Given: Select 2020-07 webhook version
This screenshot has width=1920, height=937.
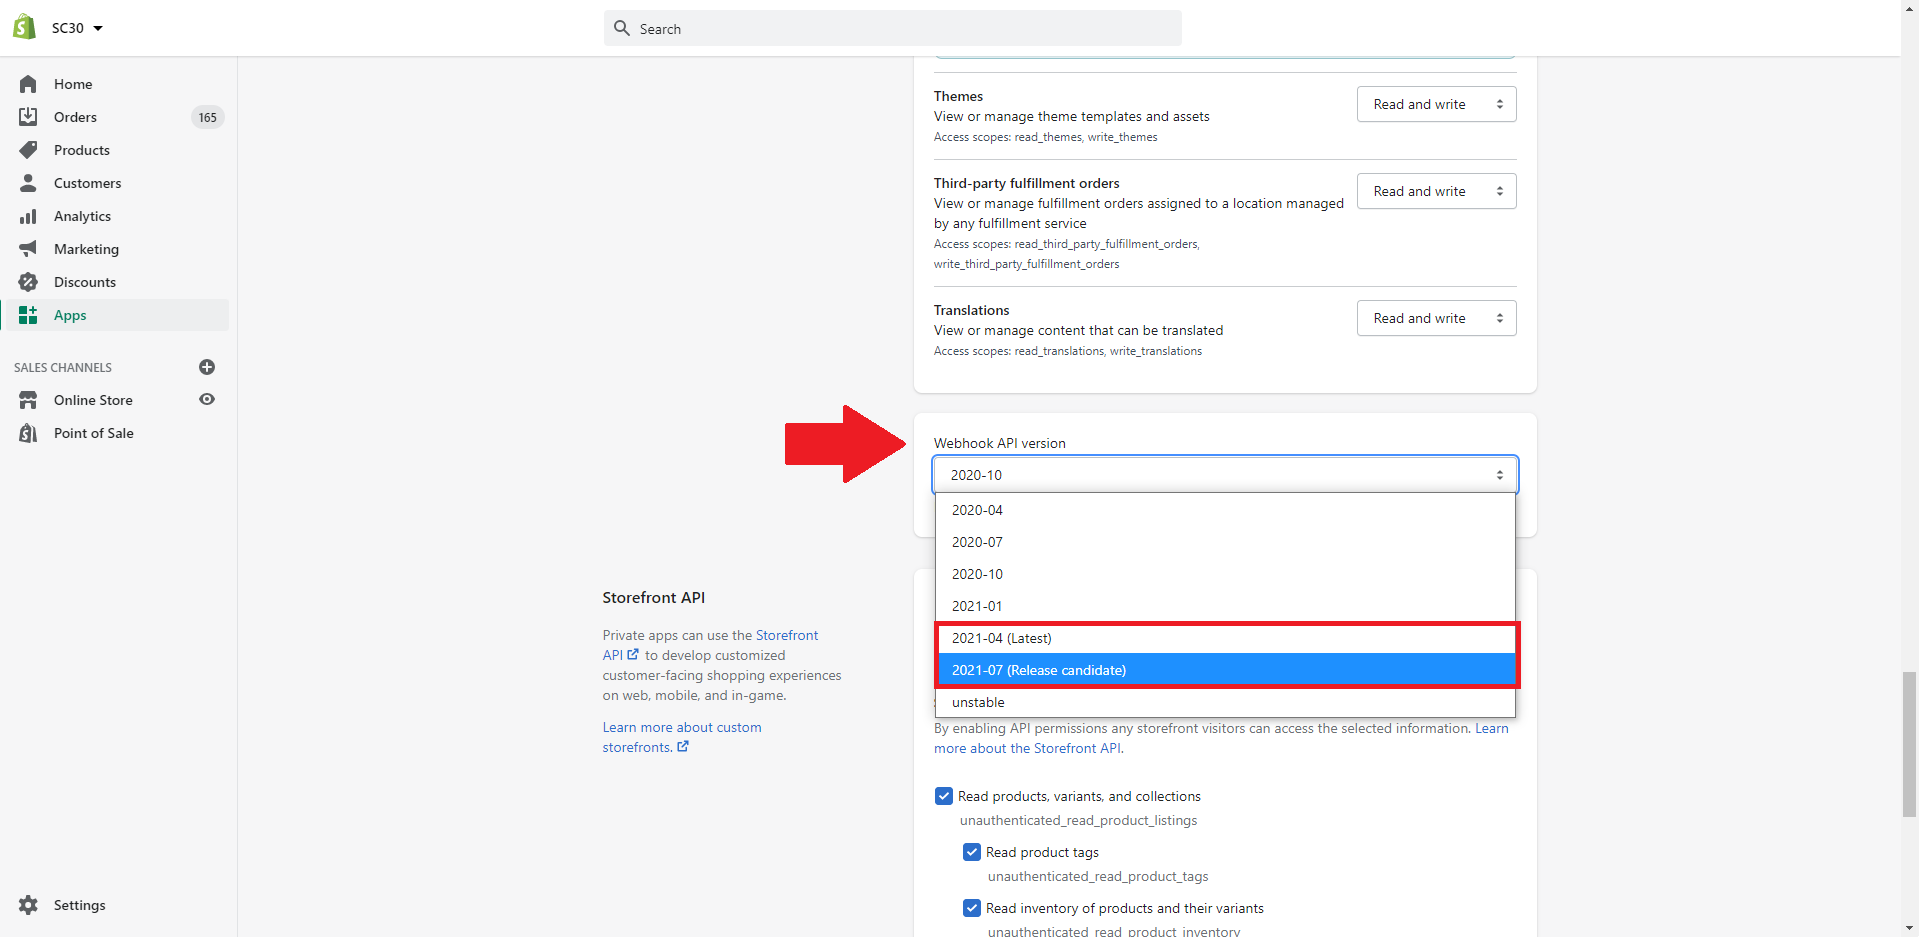Looking at the screenshot, I should pyautogui.click(x=1225, y=542).
